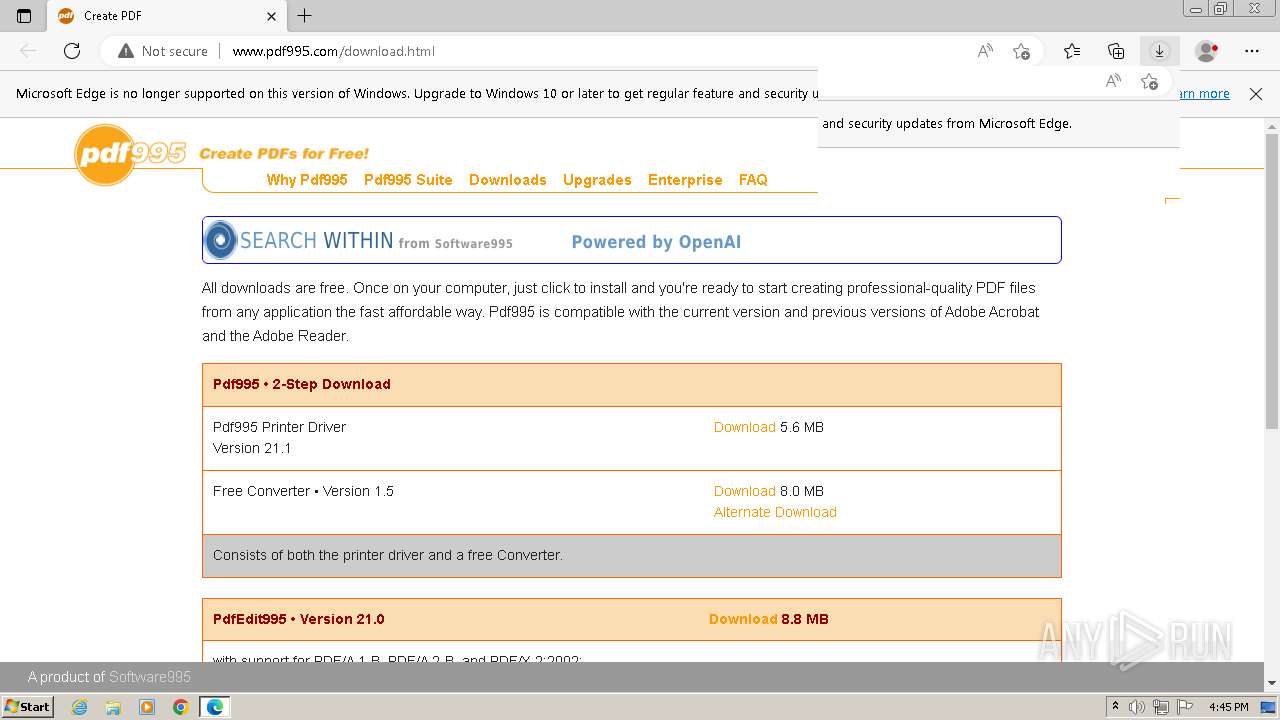Viewport: 1280px width, 720px height.
Task: Click the popup add favorites star icon
Action: pyautogui.click(x=1149, y=81)
